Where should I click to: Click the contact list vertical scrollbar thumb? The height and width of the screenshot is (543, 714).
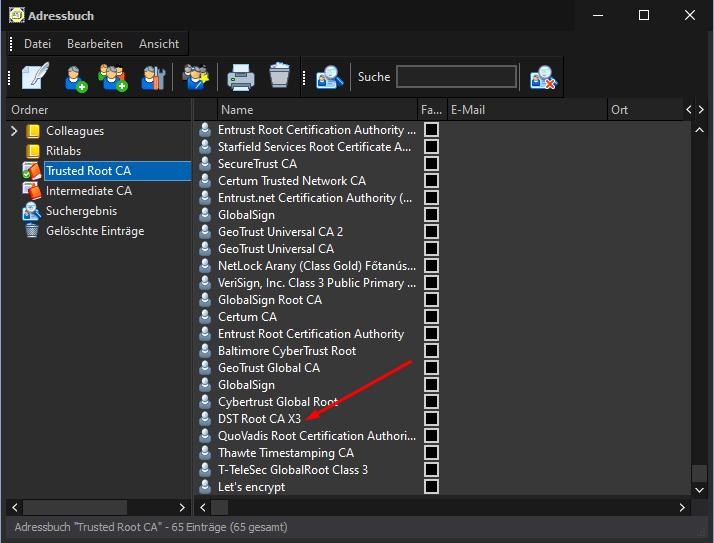pos(699,473)
